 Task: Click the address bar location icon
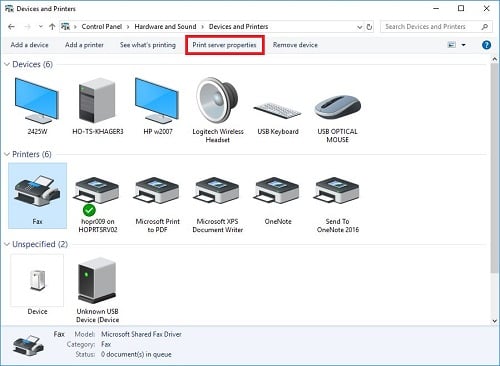point(65,27)
